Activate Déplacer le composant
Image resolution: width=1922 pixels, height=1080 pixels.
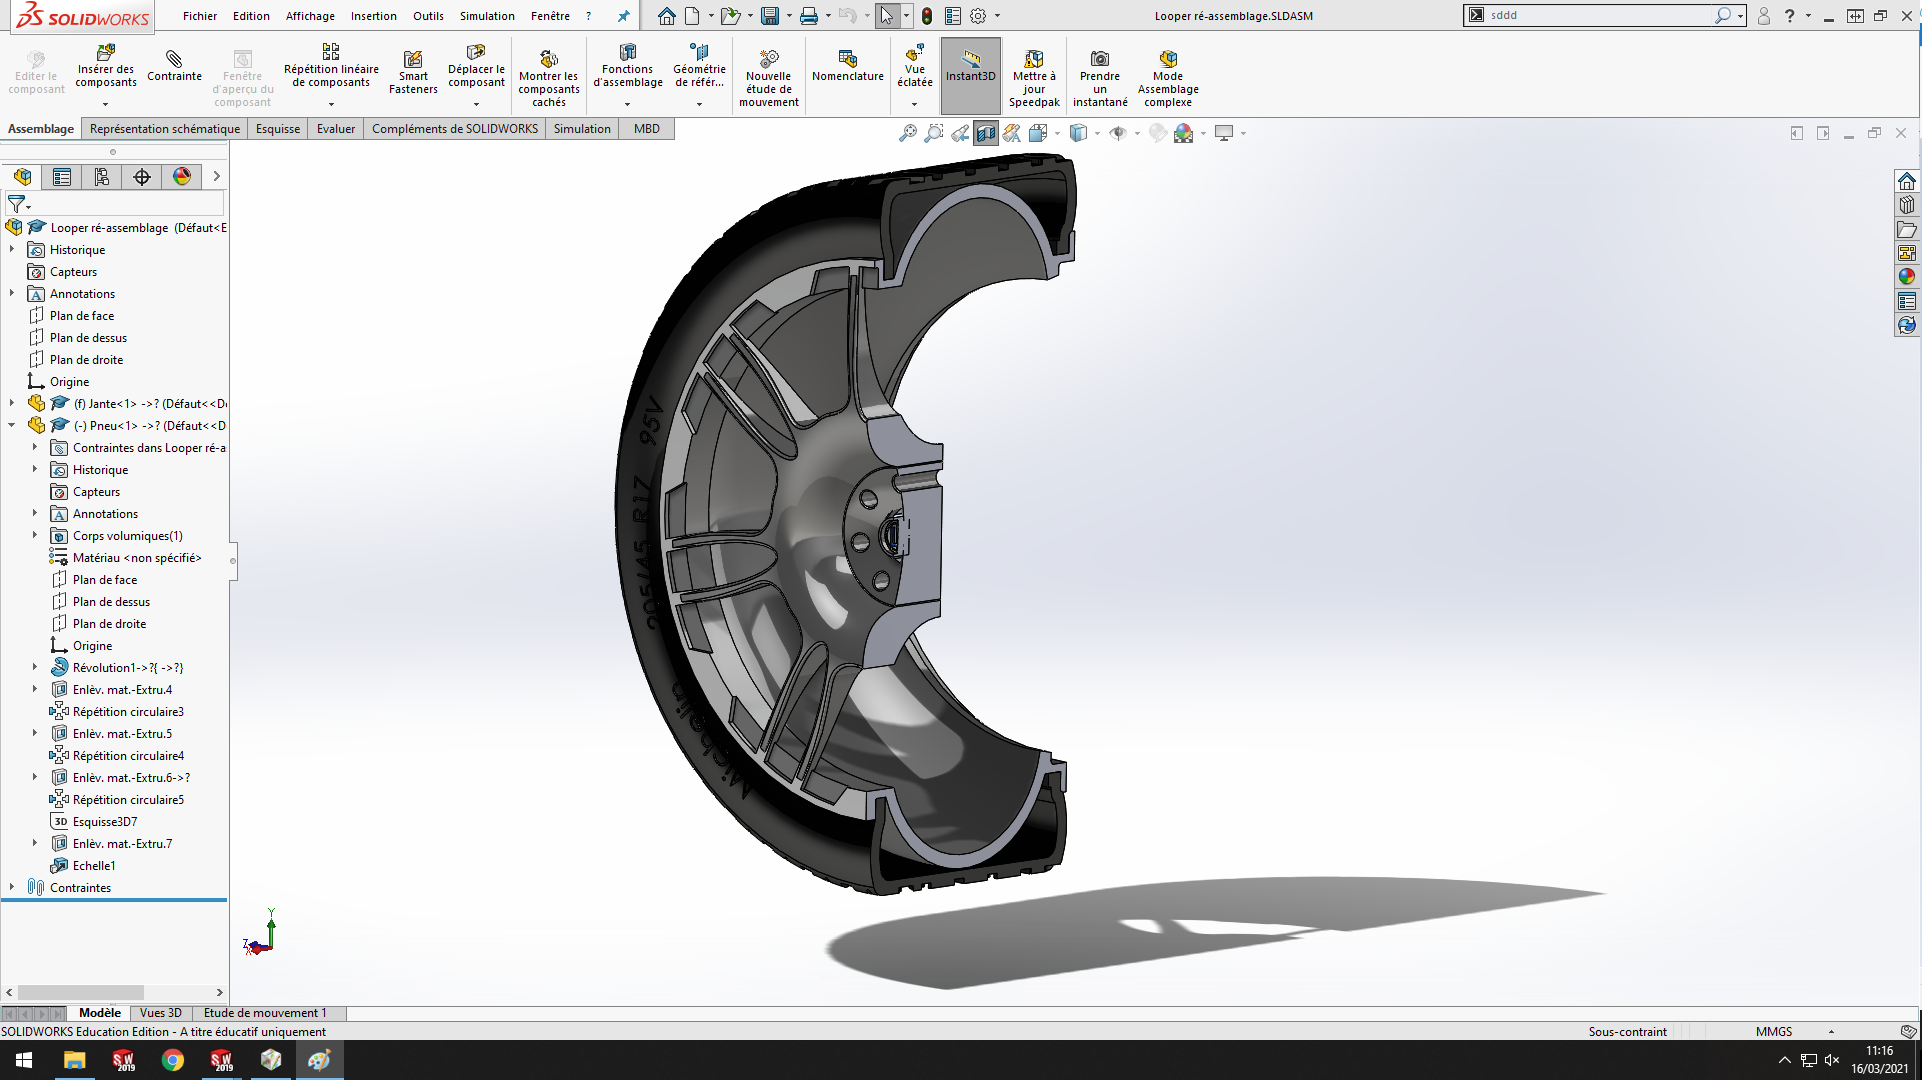pos(476,70)
